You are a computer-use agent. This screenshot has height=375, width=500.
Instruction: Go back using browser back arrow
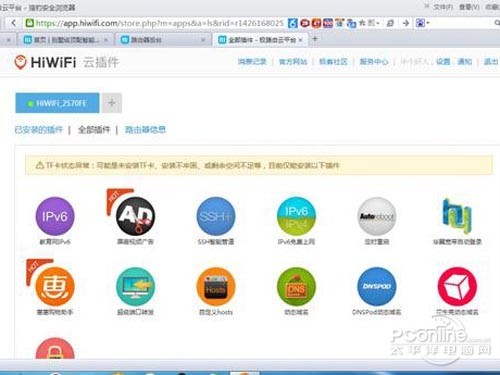pos(13,23)
